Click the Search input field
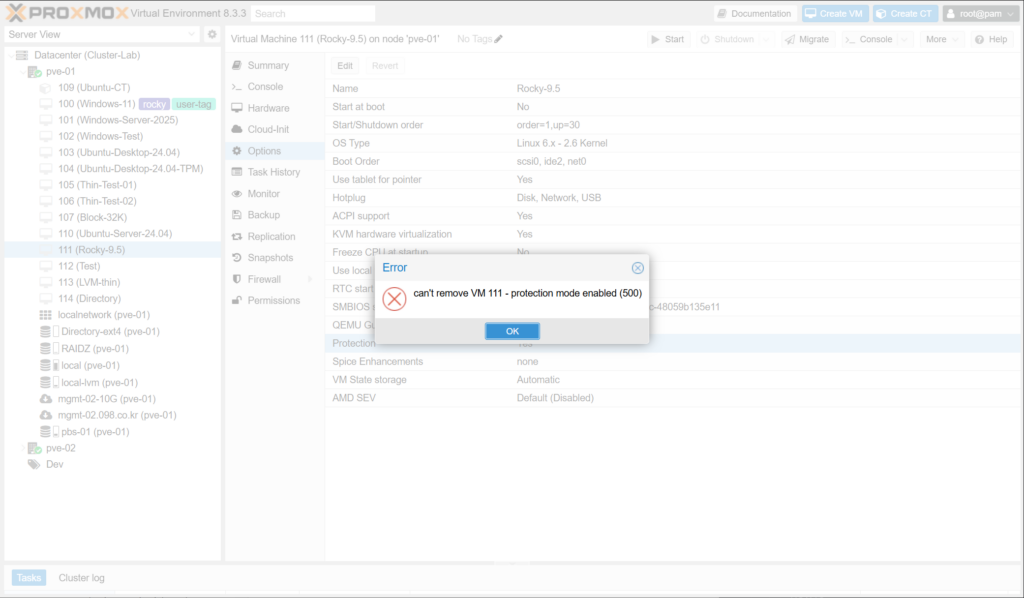This screenshot has height=598, width=1024. click(x=312, y=14)
